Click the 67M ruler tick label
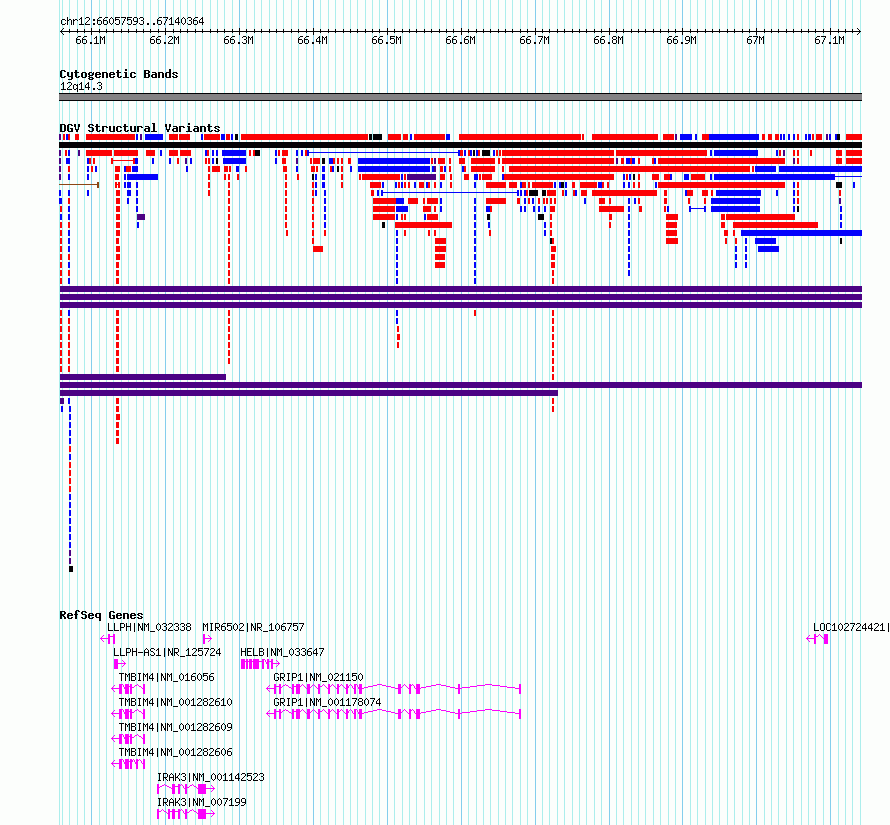This screenshot has height=825, width=890. (755, 40)
